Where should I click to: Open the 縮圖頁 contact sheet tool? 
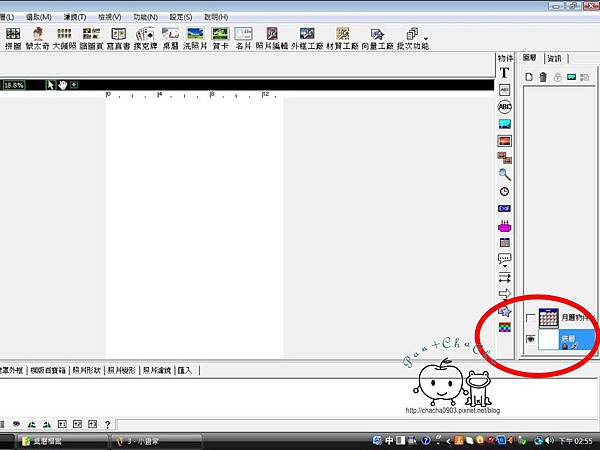[x=91, y=38]
